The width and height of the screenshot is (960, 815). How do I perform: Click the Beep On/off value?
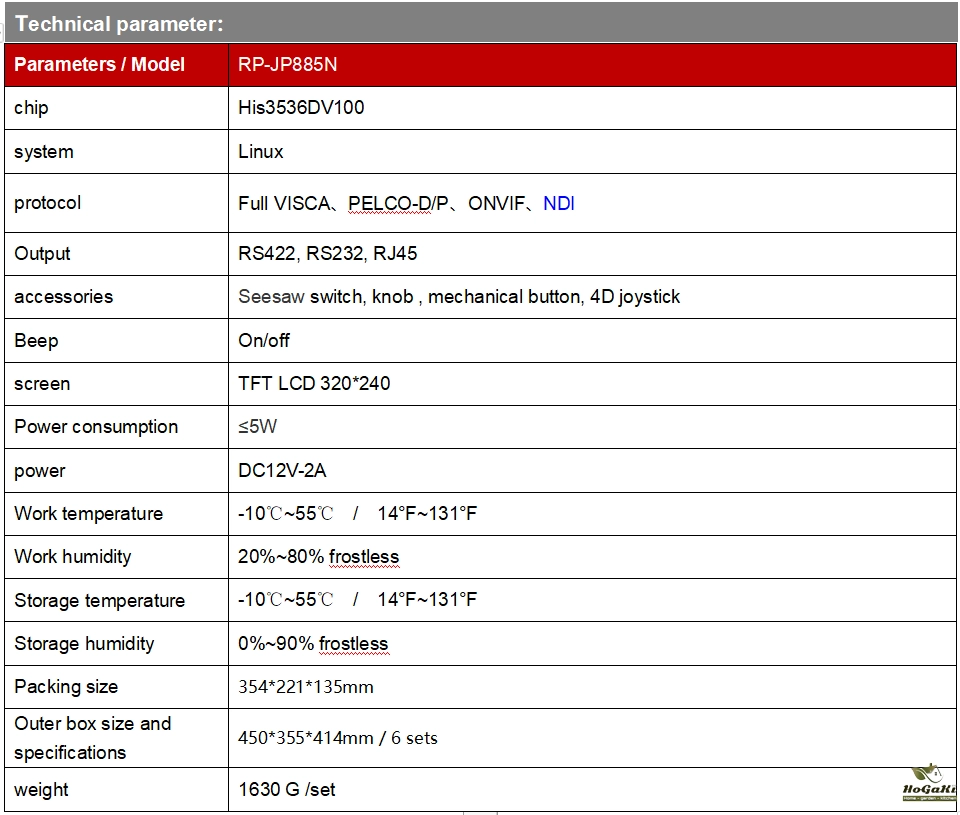pyautogui.click(x=264, y=341)
